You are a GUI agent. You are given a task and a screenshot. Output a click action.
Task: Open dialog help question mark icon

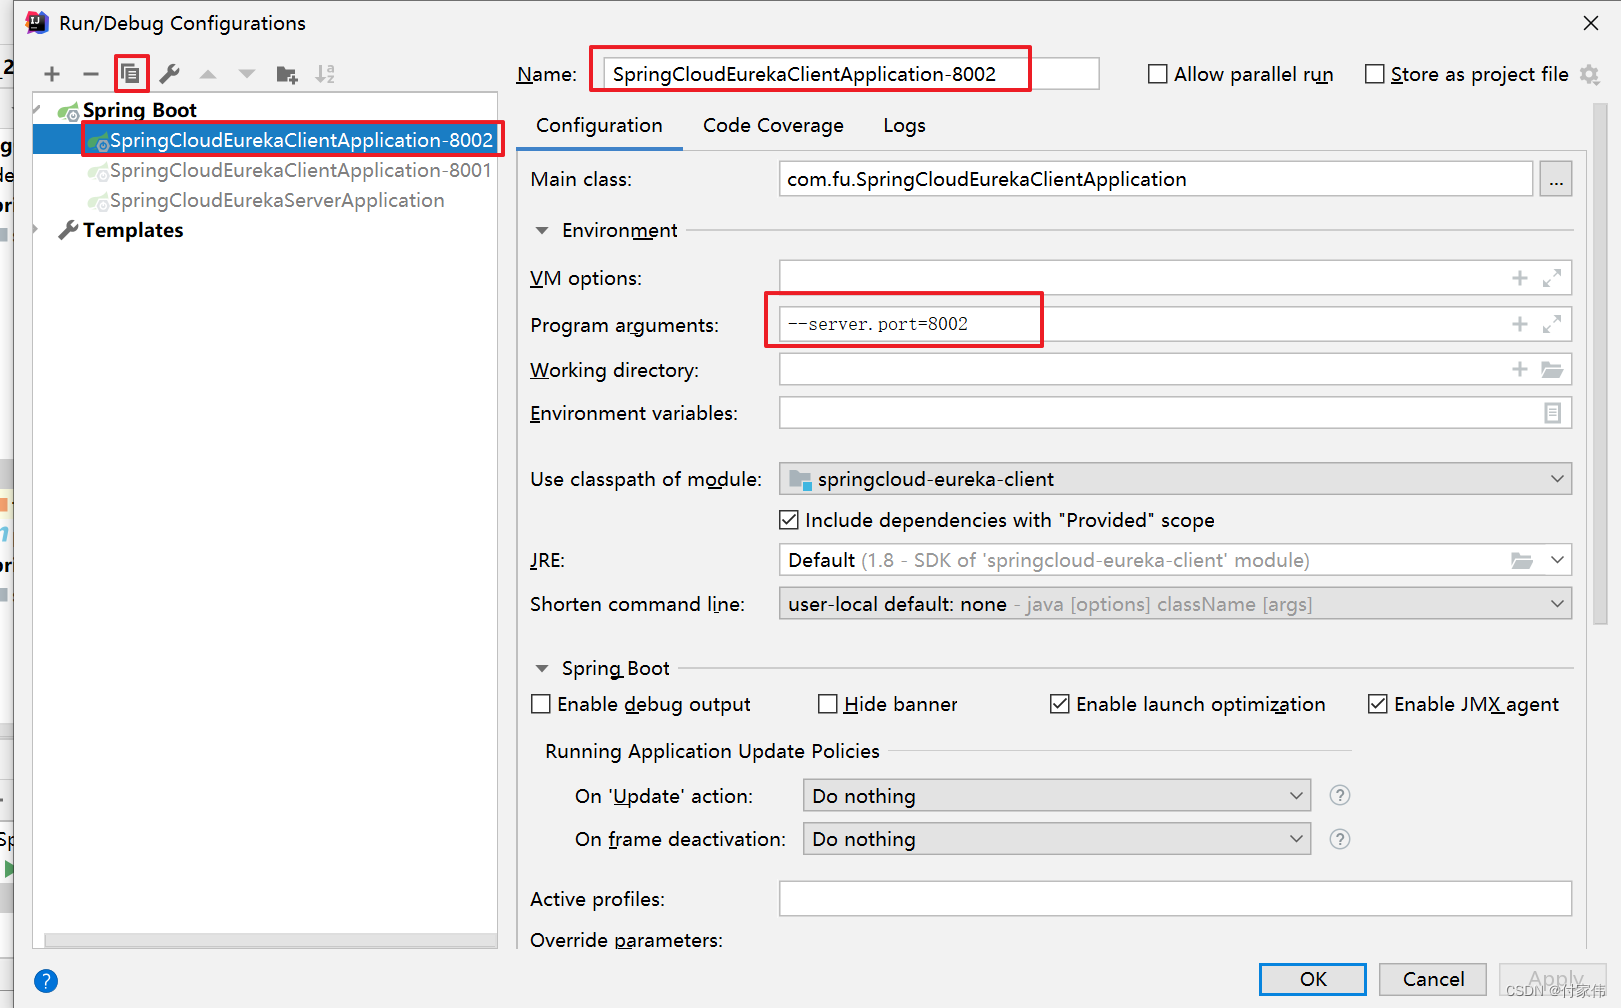click(46, 981)
